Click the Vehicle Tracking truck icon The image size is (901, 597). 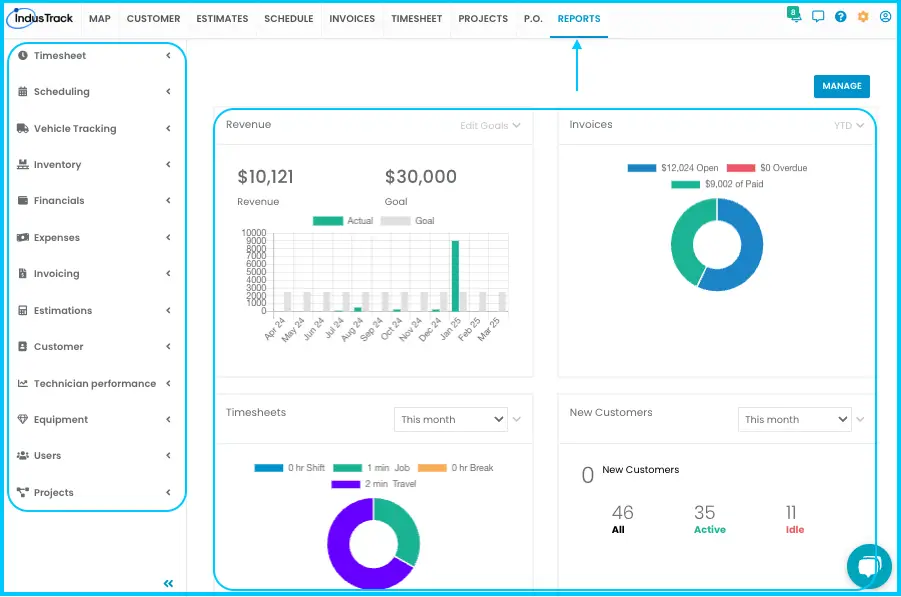pyautogui.click(x=22, y=128)
